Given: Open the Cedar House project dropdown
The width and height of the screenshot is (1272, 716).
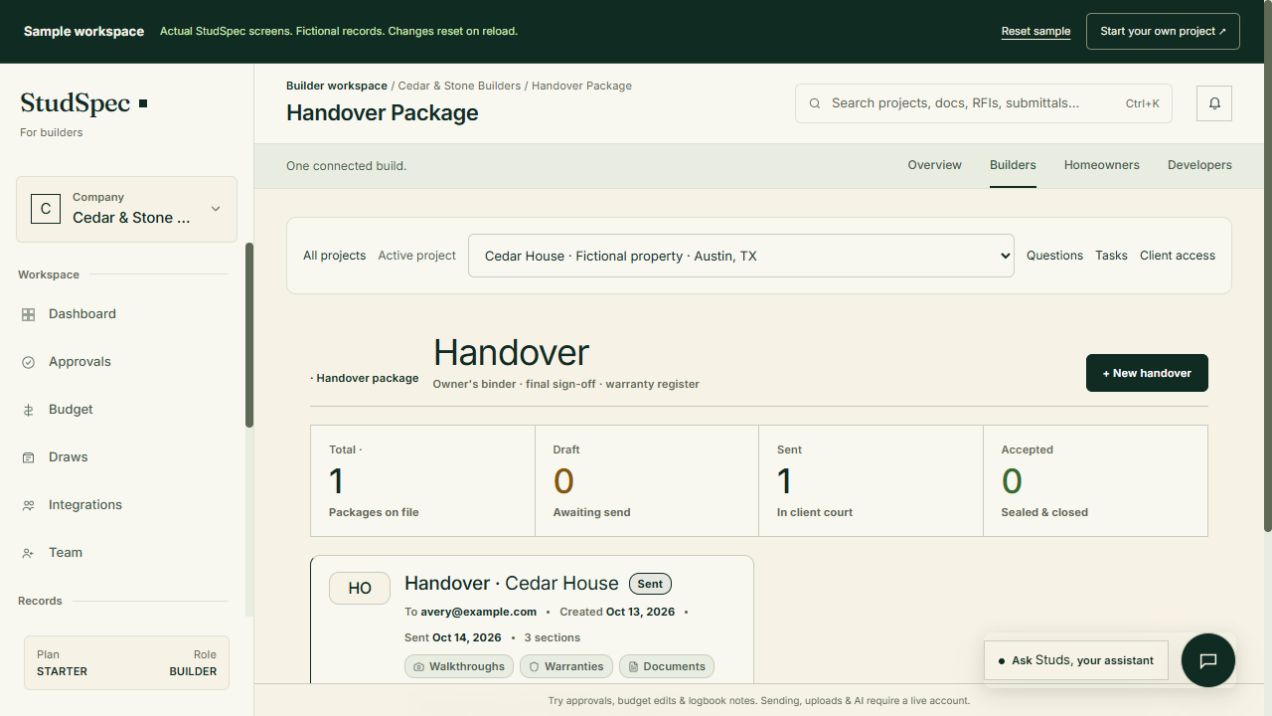Looking at the screenshot, I should coord(741,256).
